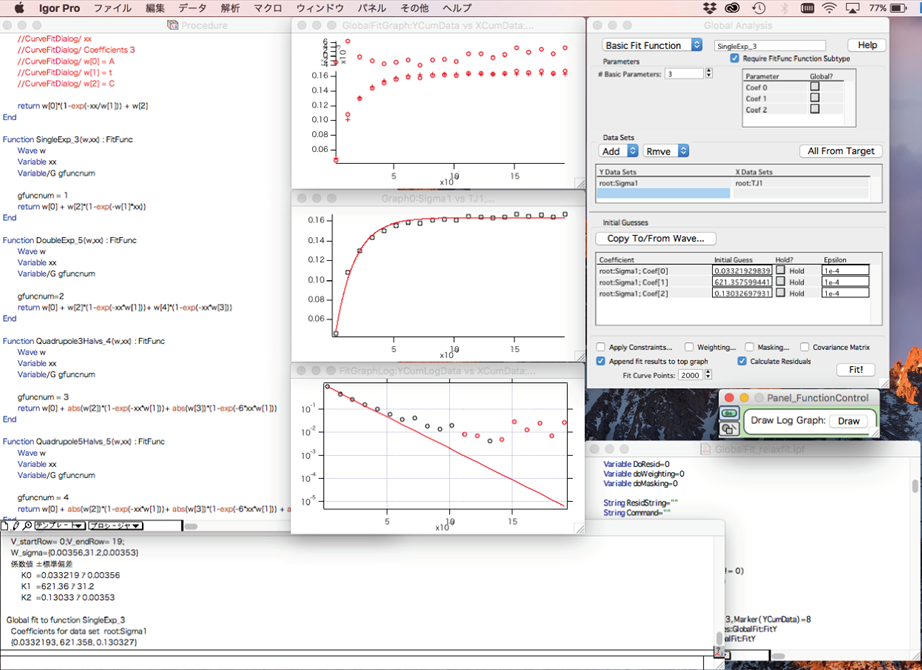The image size is (922, 670).
Task: Click the pencil icon in Procedure window
Action: (x=16, y=524)
